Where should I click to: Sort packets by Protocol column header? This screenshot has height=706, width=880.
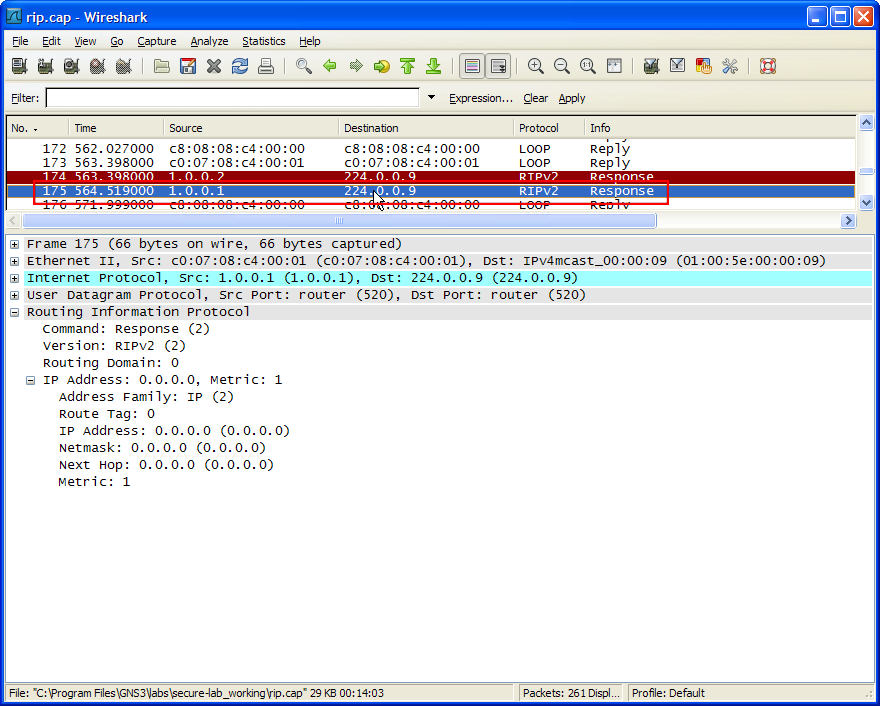coord(549,128)
